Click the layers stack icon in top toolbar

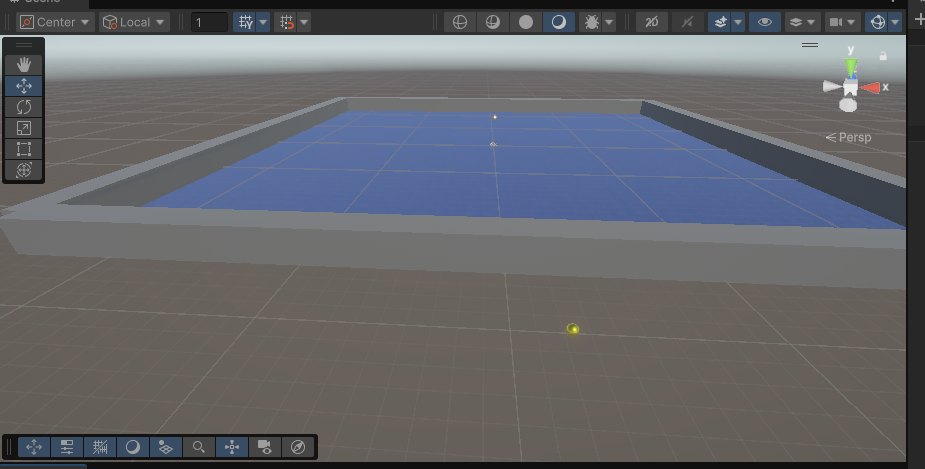796,22
